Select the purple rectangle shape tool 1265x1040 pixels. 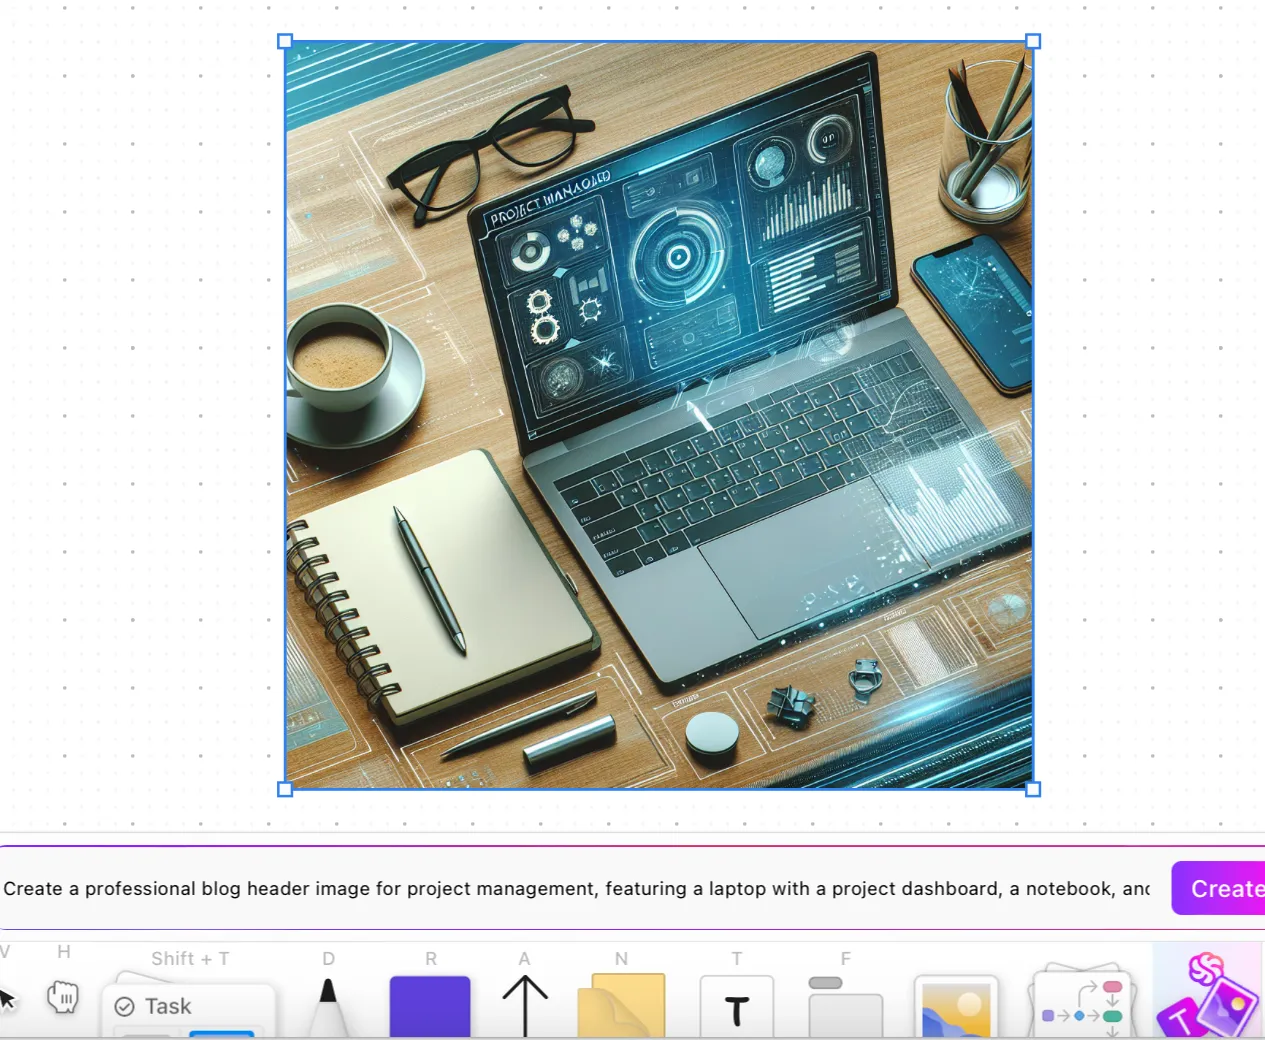(430, 1006)
